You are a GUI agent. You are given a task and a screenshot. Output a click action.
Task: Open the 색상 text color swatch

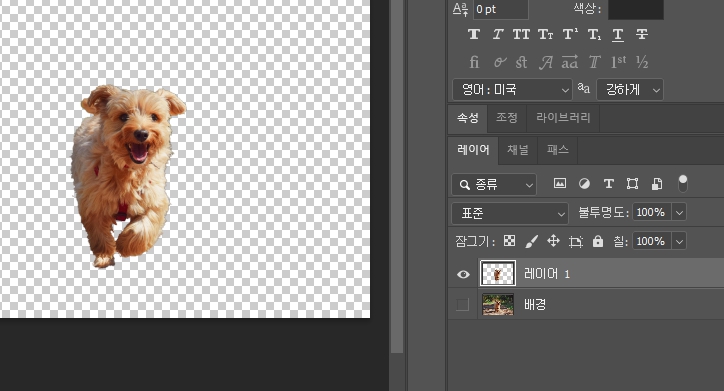point(636,9)
